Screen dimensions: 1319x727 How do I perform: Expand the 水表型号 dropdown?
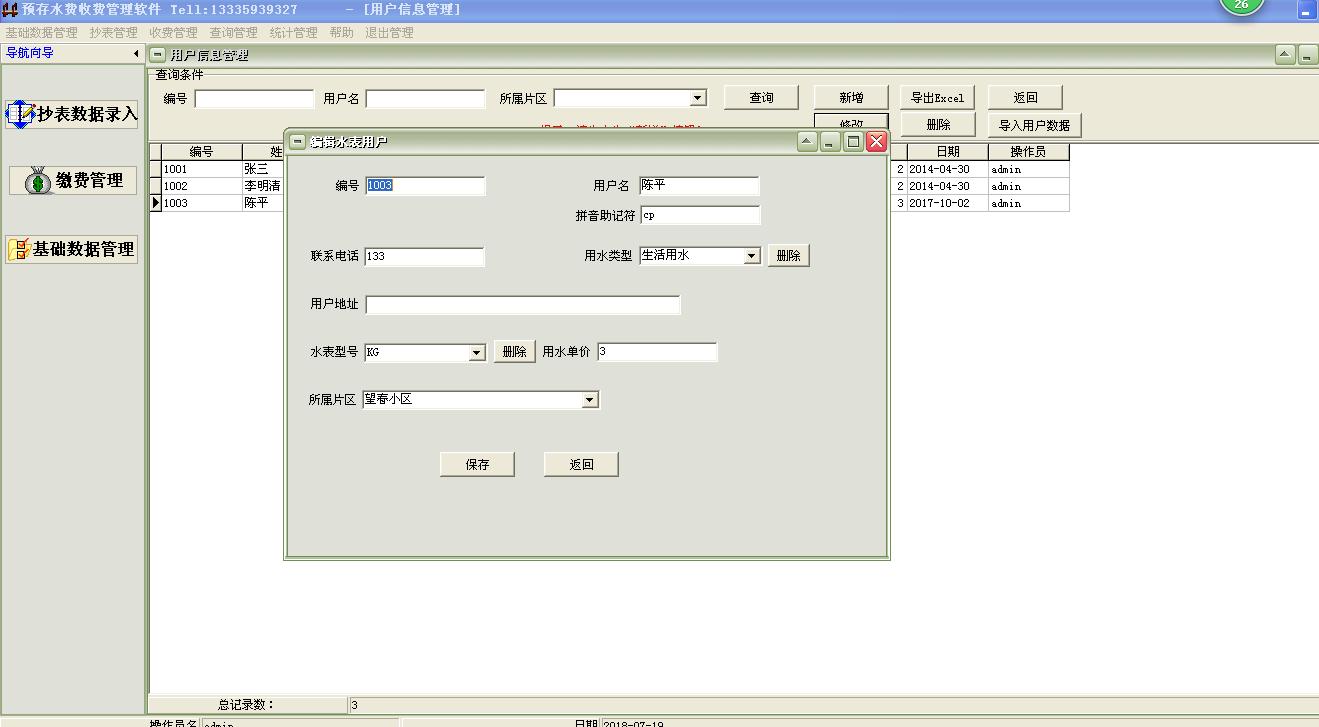pos(477,353)
